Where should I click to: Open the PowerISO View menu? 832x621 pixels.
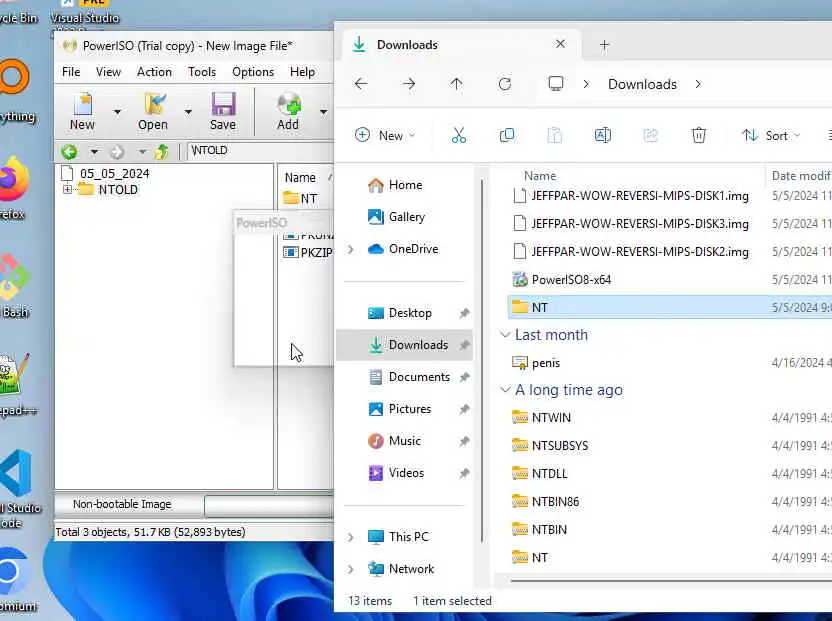tap(108, 72)
